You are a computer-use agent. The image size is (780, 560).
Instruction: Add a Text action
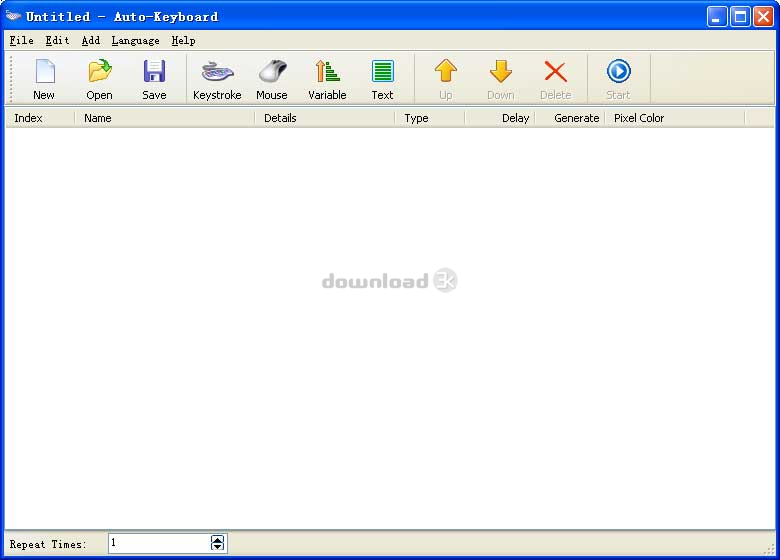pyautogui.click(x=382, y=79)
